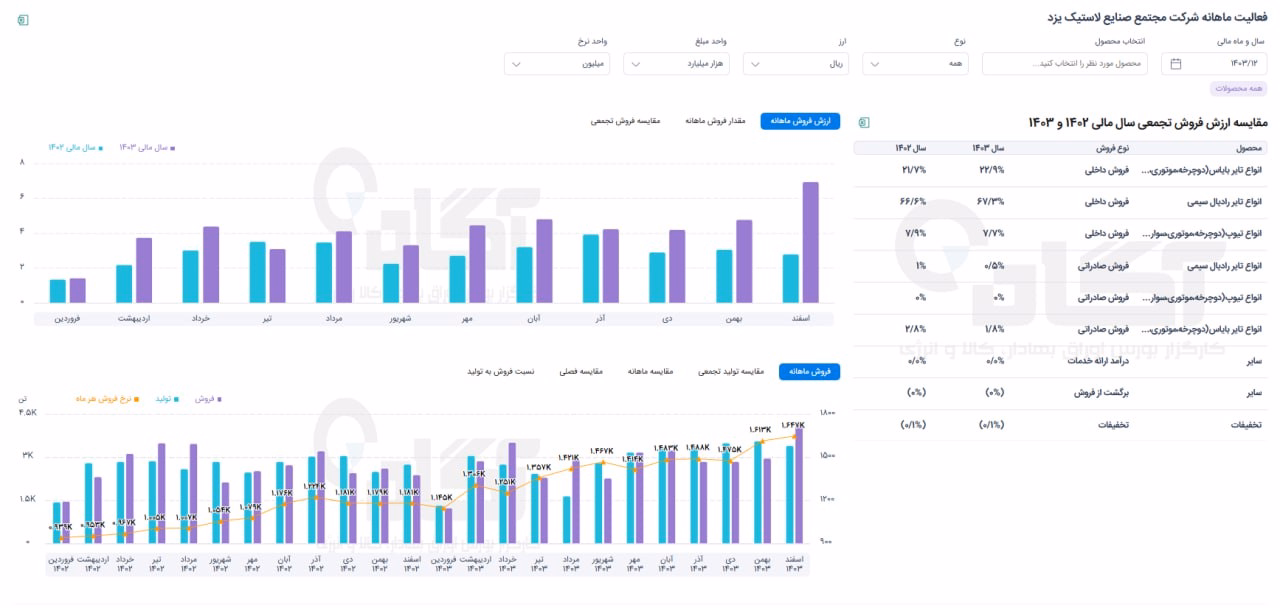Click the fiscal year-month field showing ۱۴۰۳/۱۲
Screen dimensions: 1280x608
click(x=1214, y=64)
